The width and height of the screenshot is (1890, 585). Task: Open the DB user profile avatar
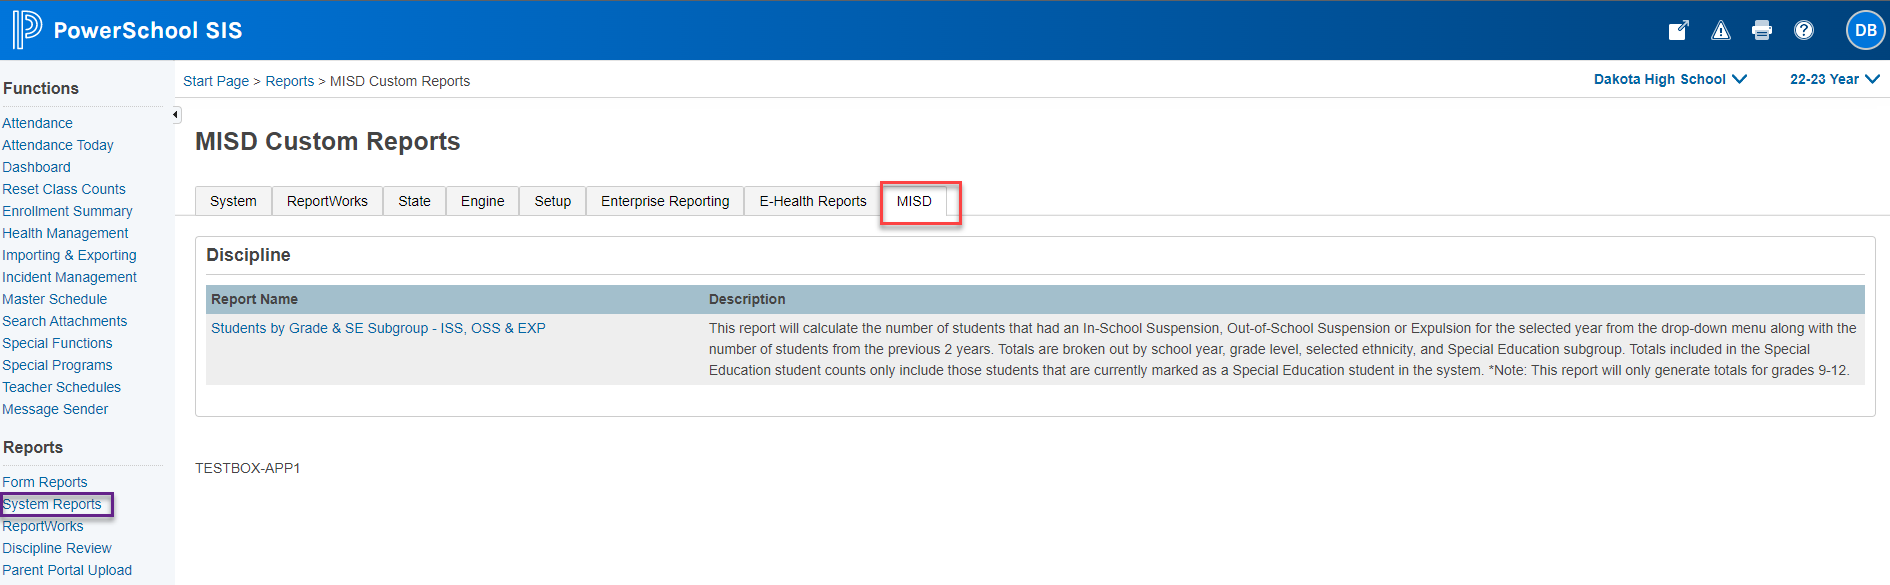tap(1866, 30)
